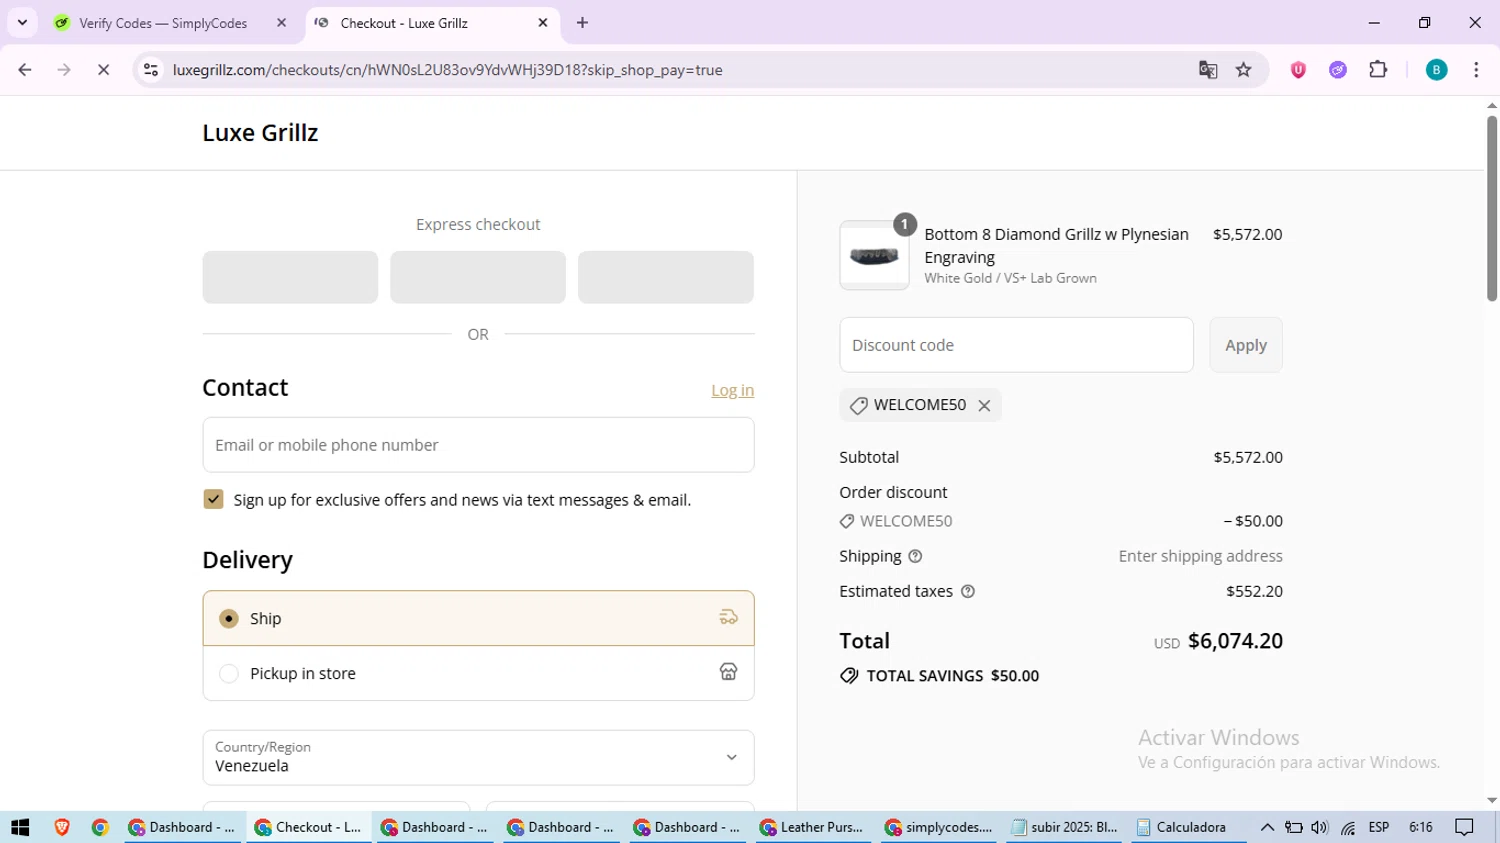The image size is (1500, 843).
Task: Click the third express checkout button
Action: coord(666,277)
